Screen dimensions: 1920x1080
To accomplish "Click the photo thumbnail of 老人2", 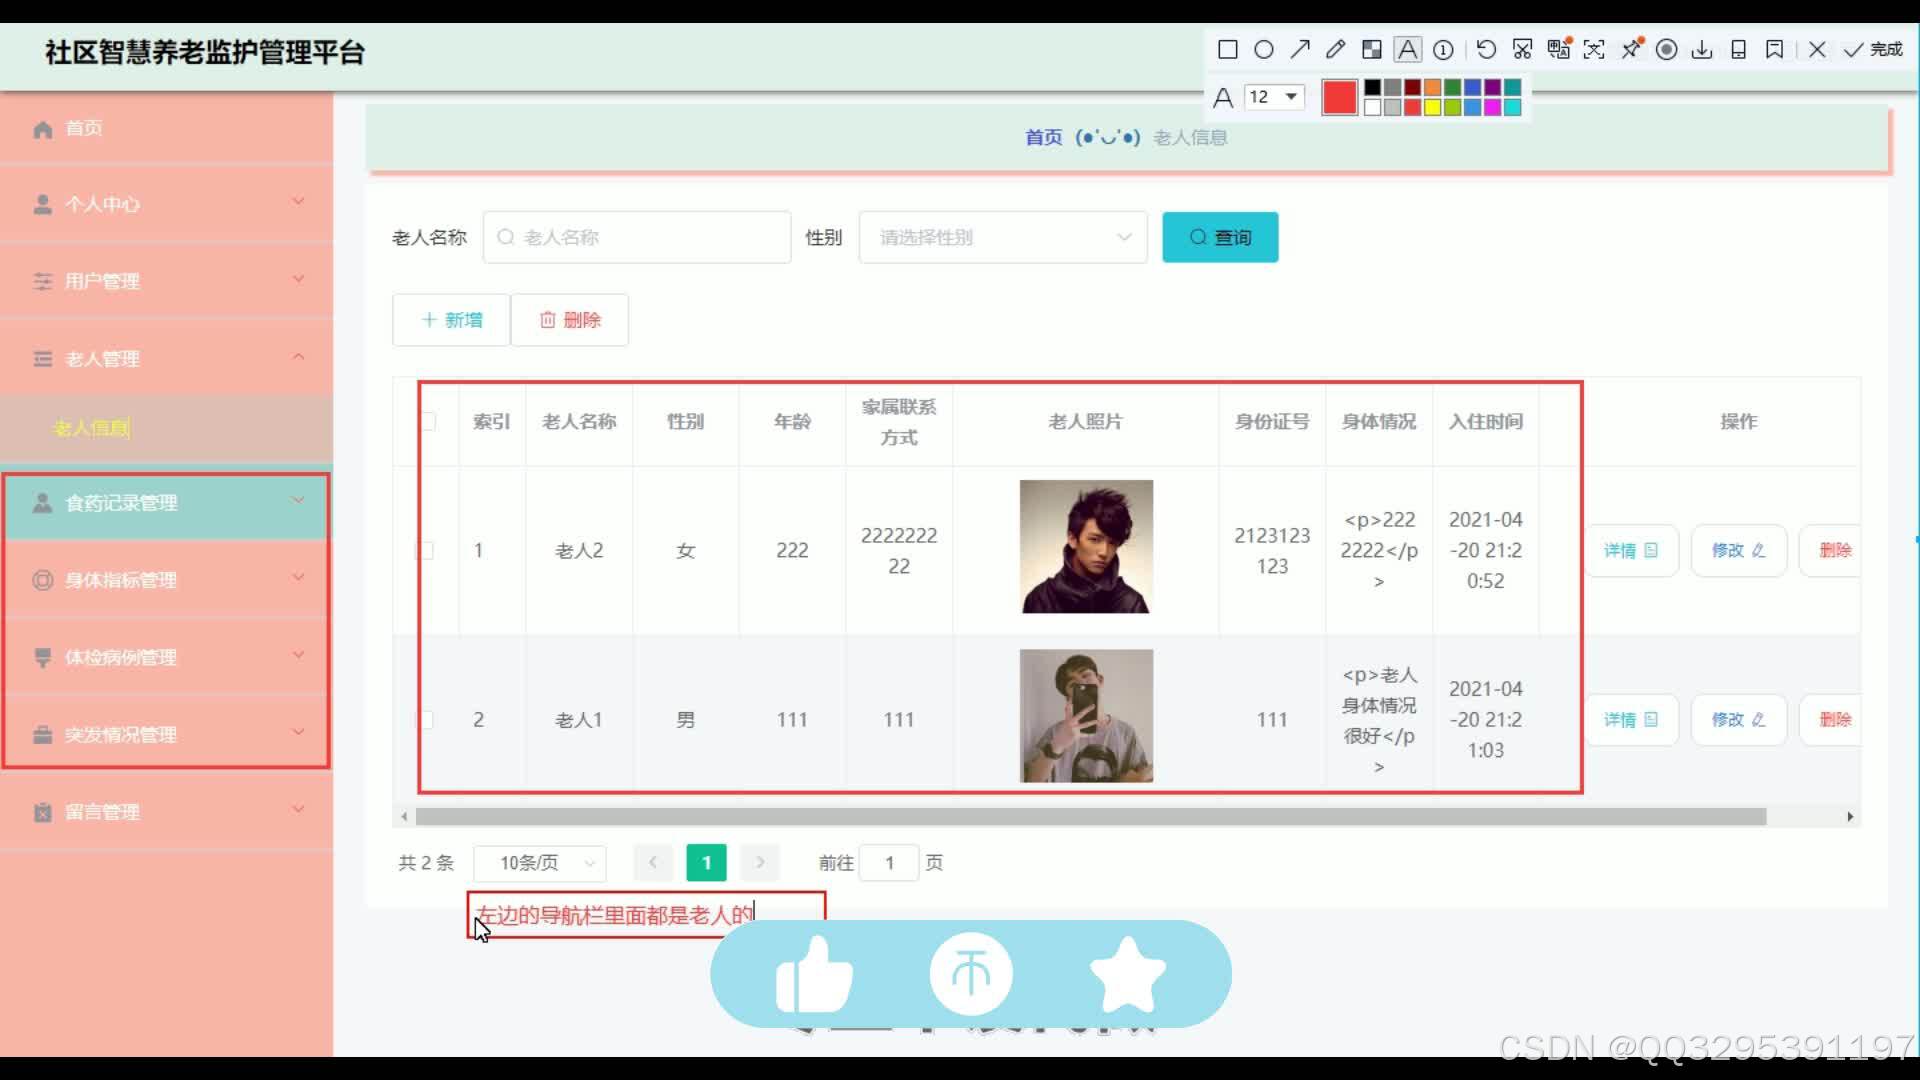I will pos(1086,546).
